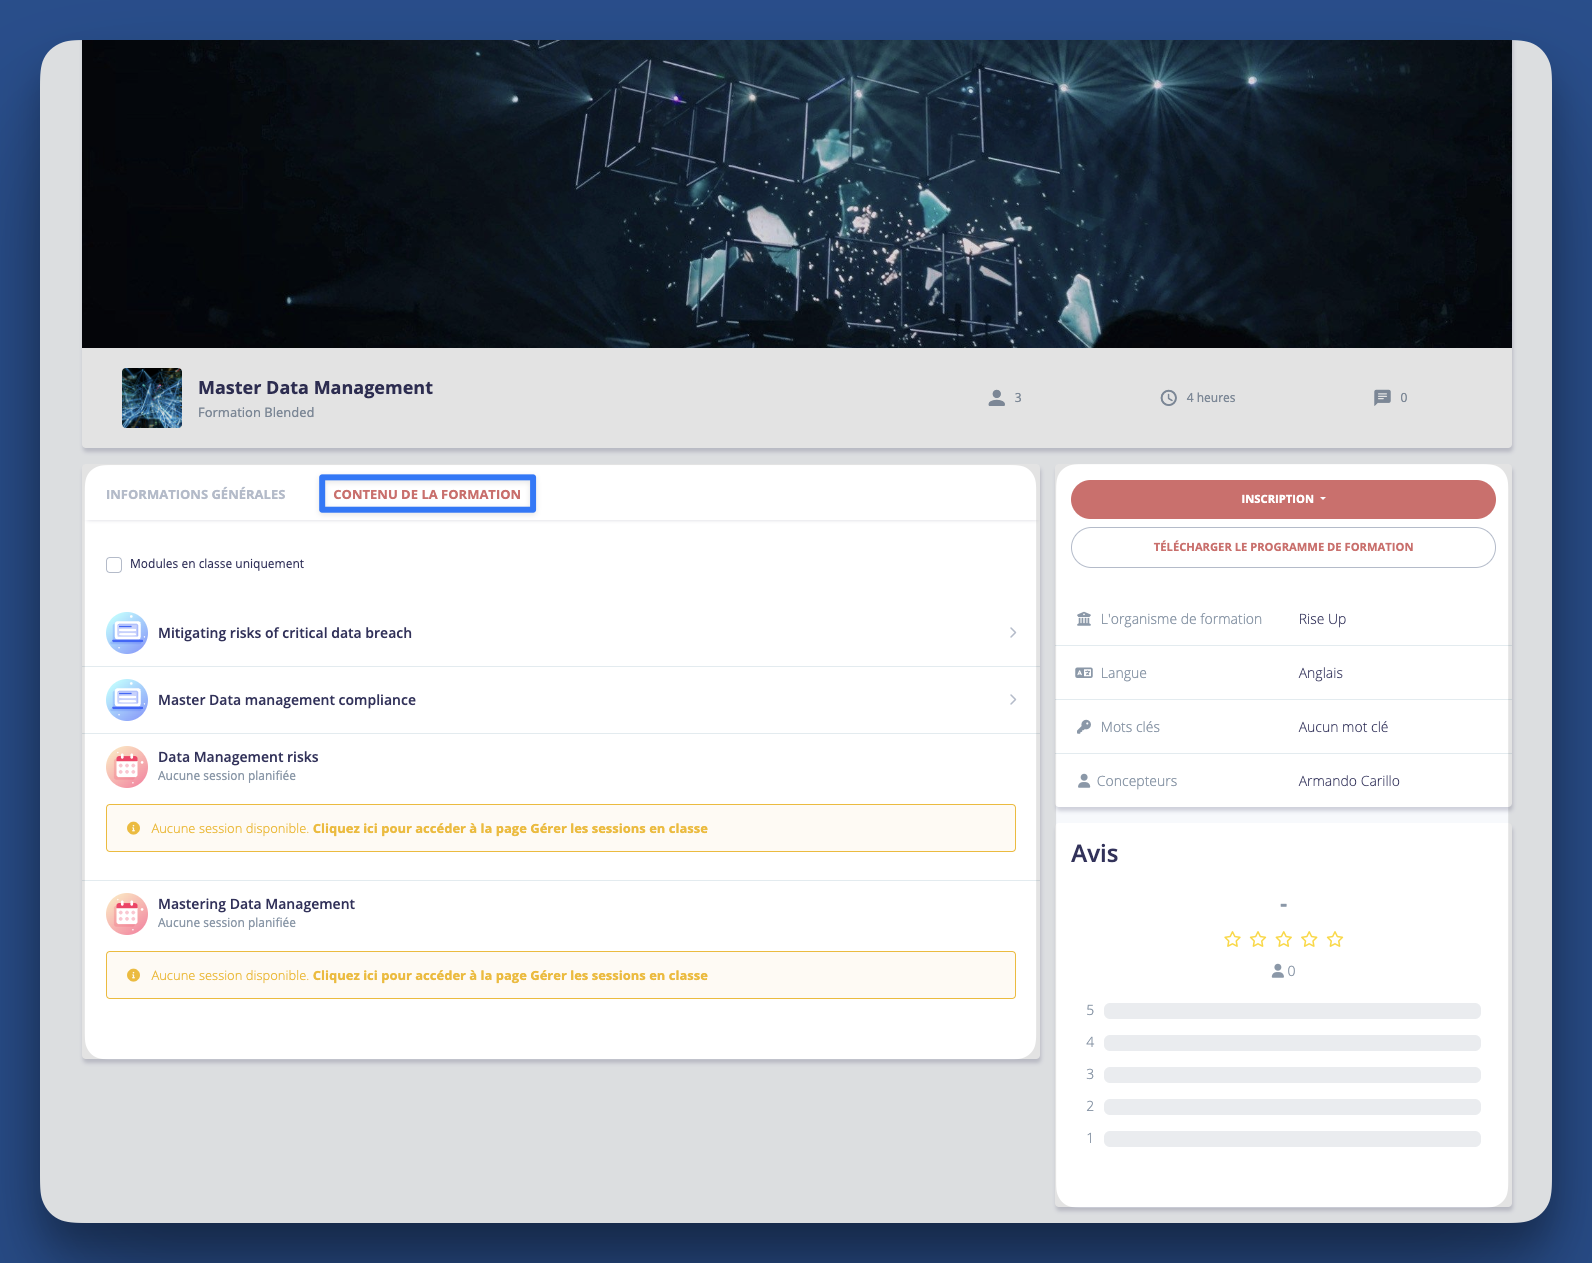Click Télécharger le programme de formation button

[1283, 547]
